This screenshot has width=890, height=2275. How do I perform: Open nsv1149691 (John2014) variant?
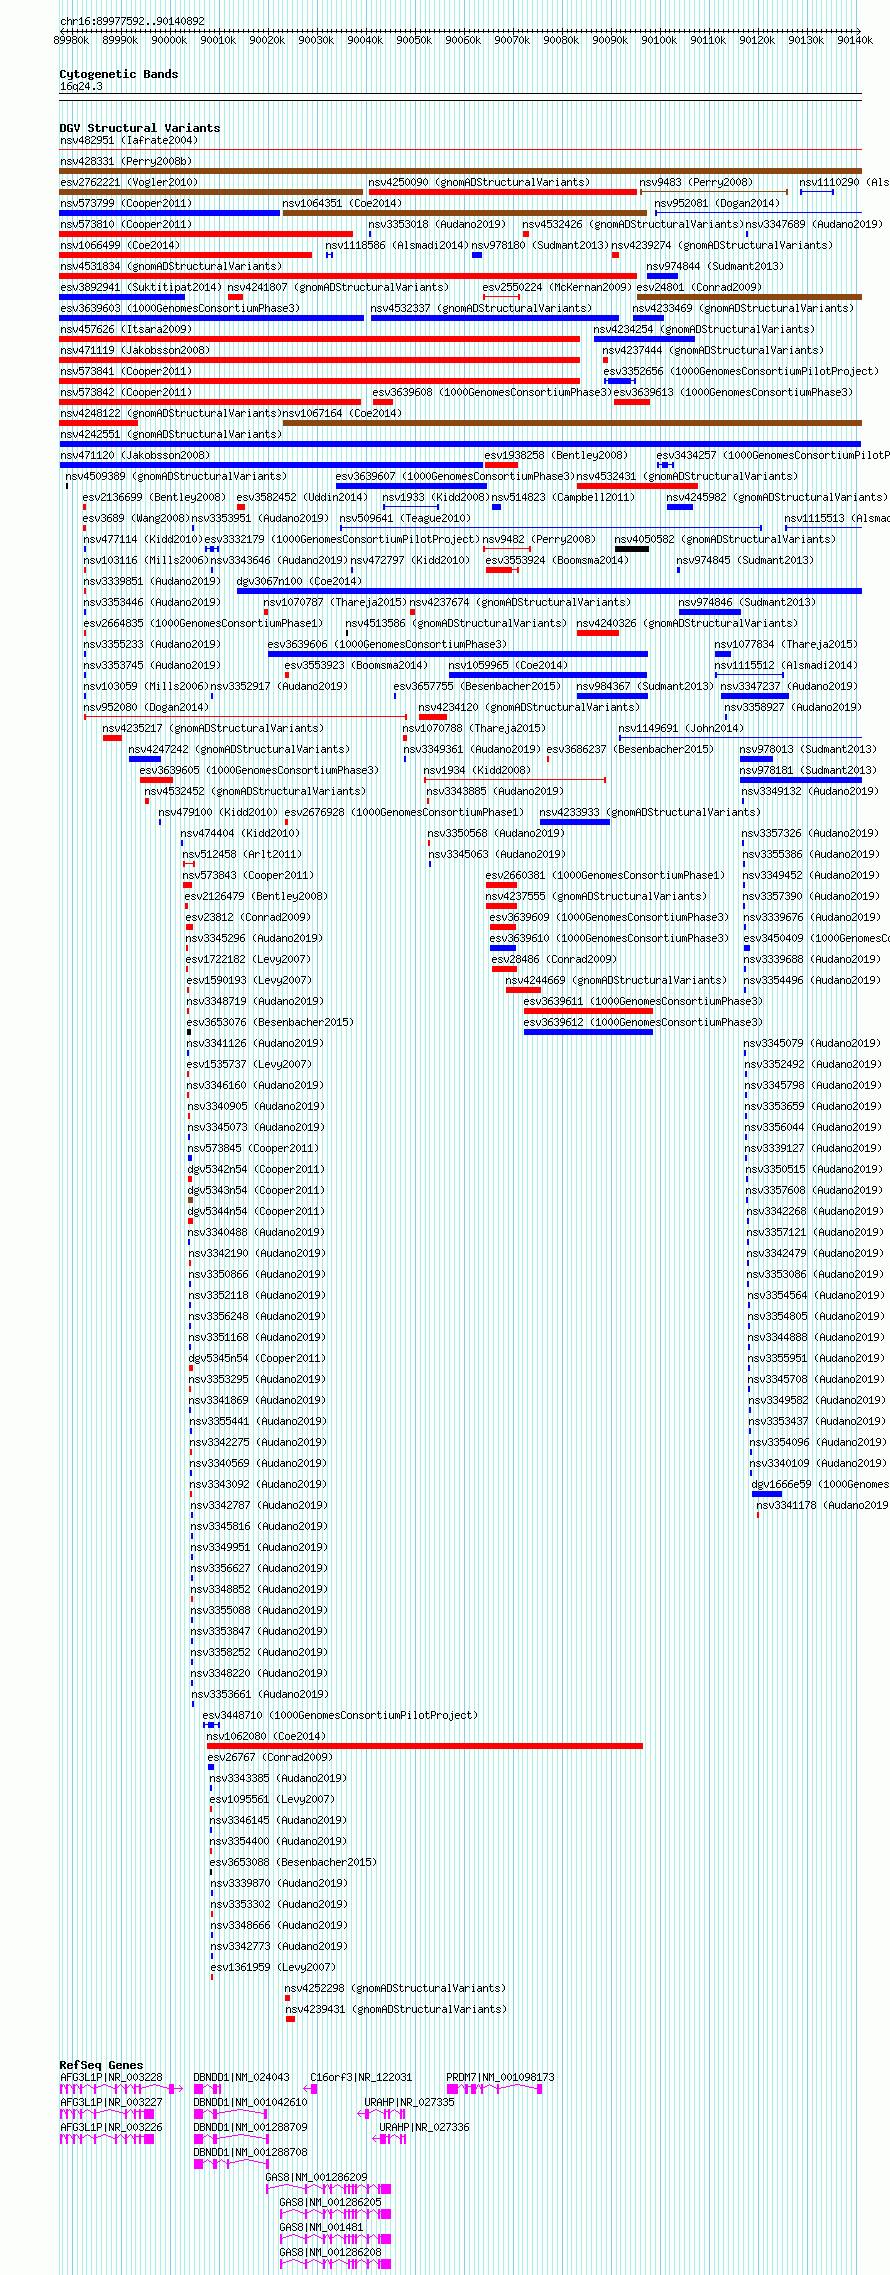[681, 728]
